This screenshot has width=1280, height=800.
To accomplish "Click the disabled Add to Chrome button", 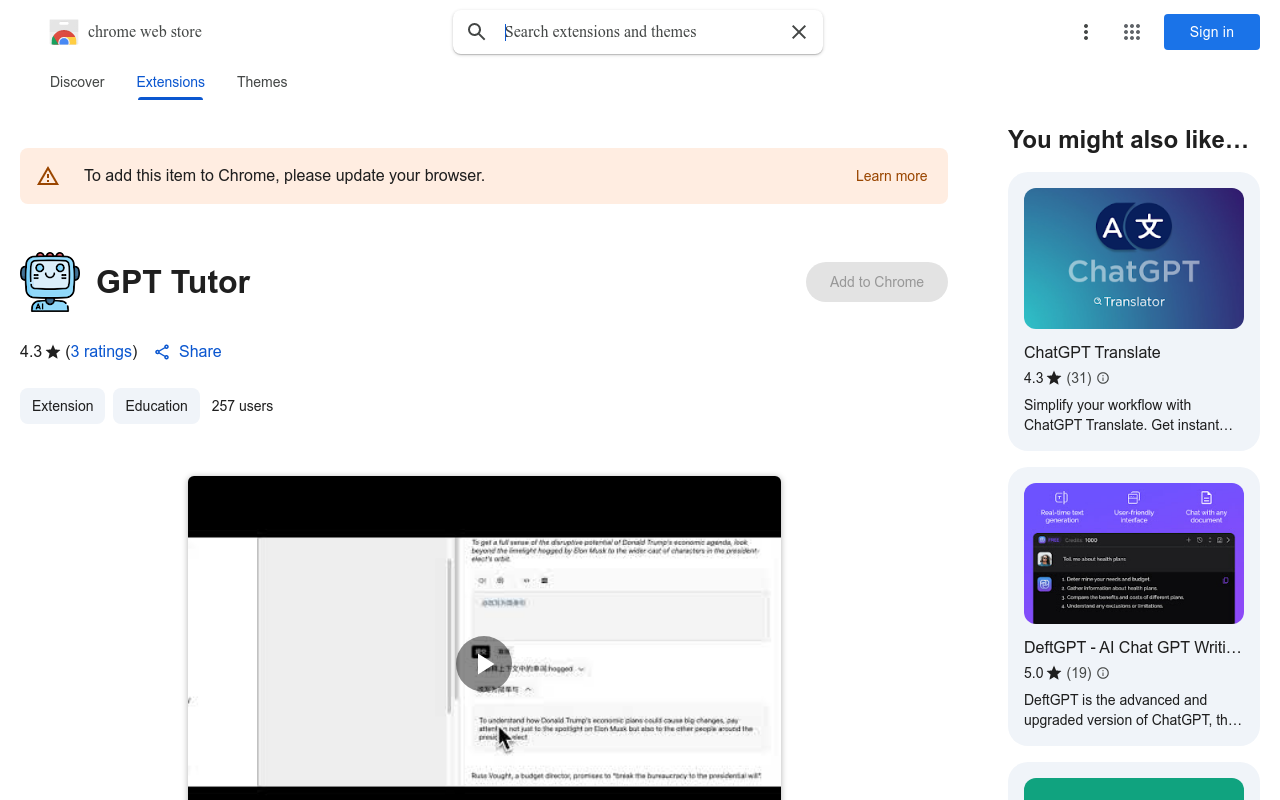I will [877, 282].
